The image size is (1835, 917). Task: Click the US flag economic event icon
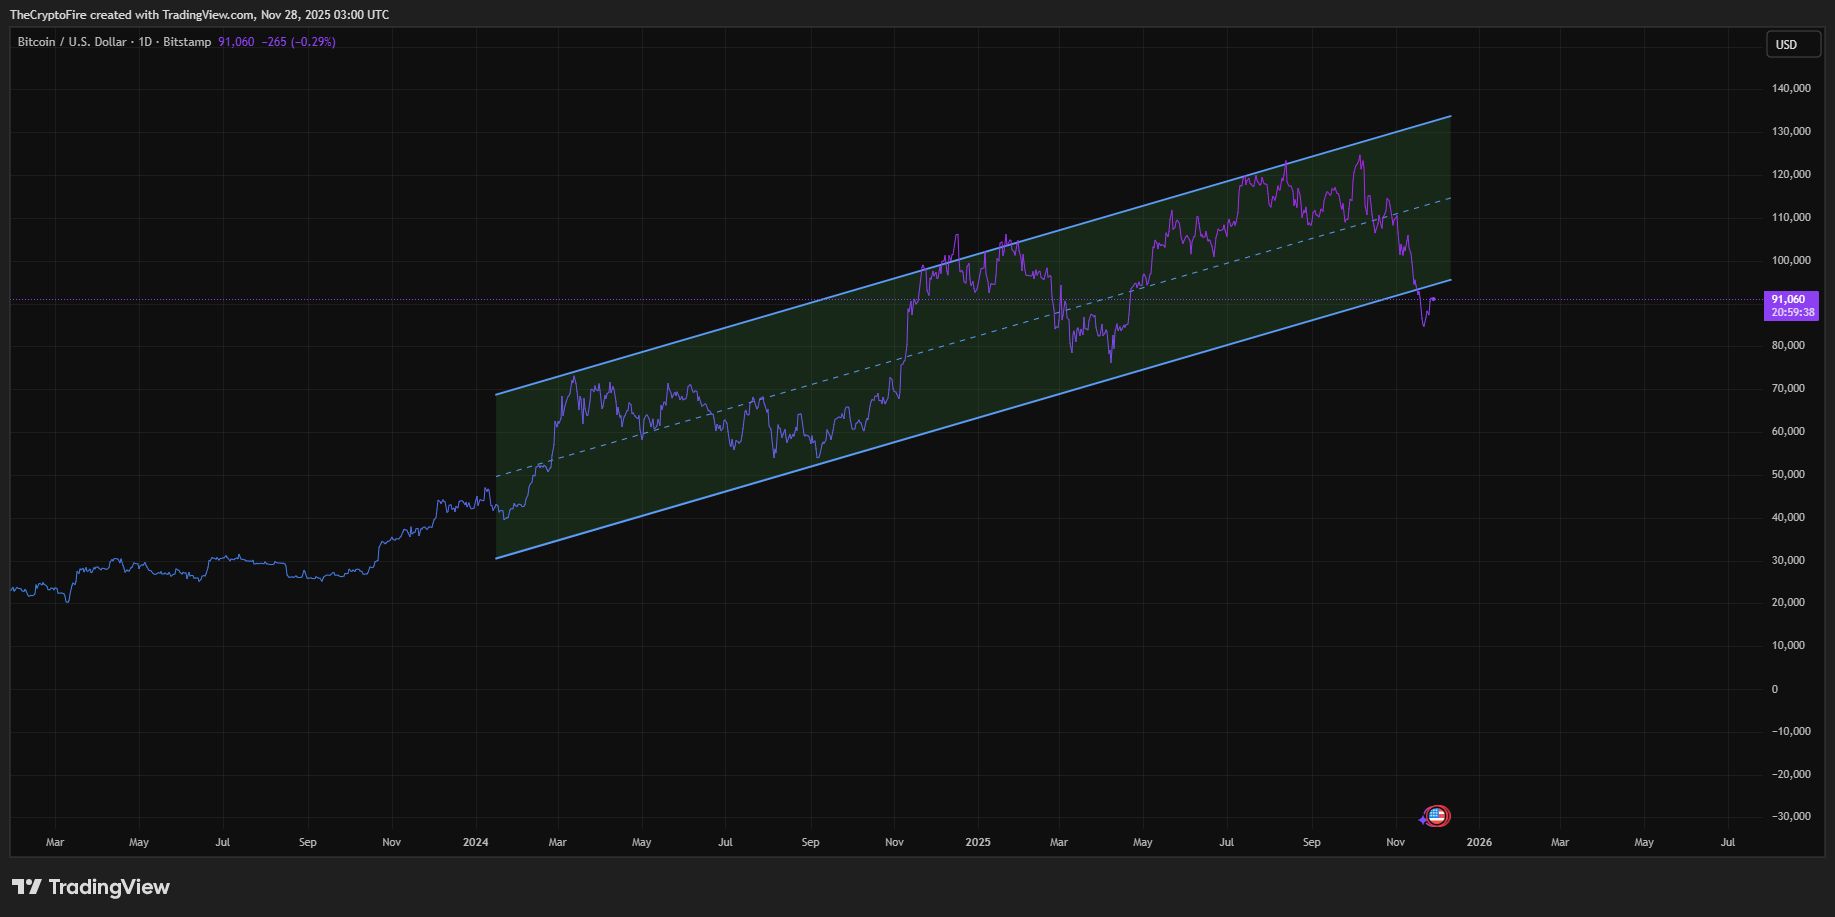coord(1437,816)
